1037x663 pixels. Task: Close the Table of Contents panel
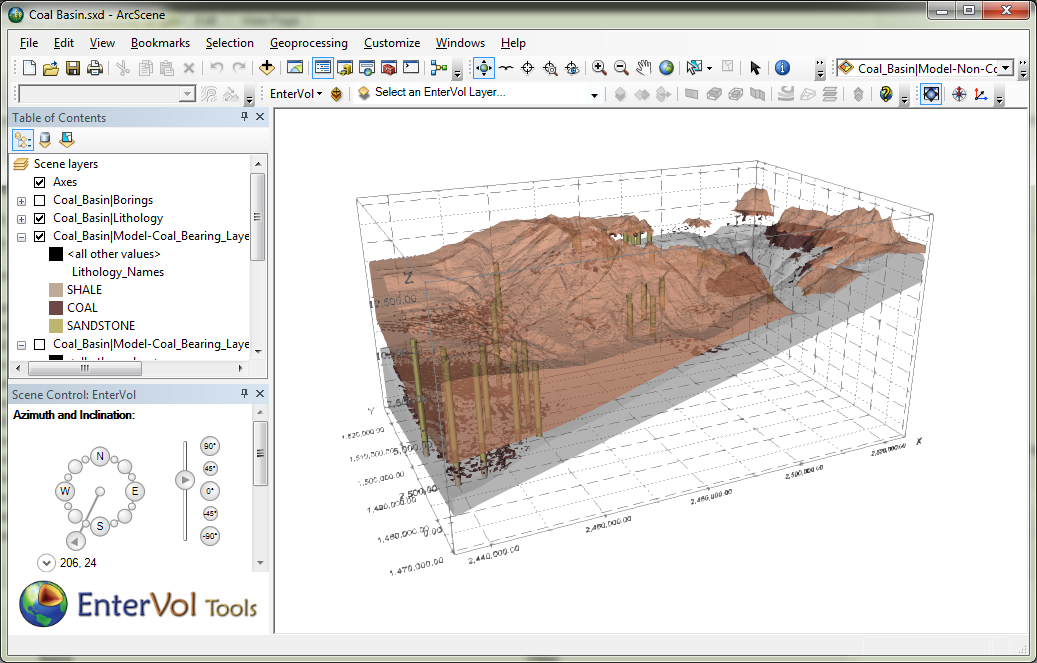pyautogui.click(x=260, y=116)
